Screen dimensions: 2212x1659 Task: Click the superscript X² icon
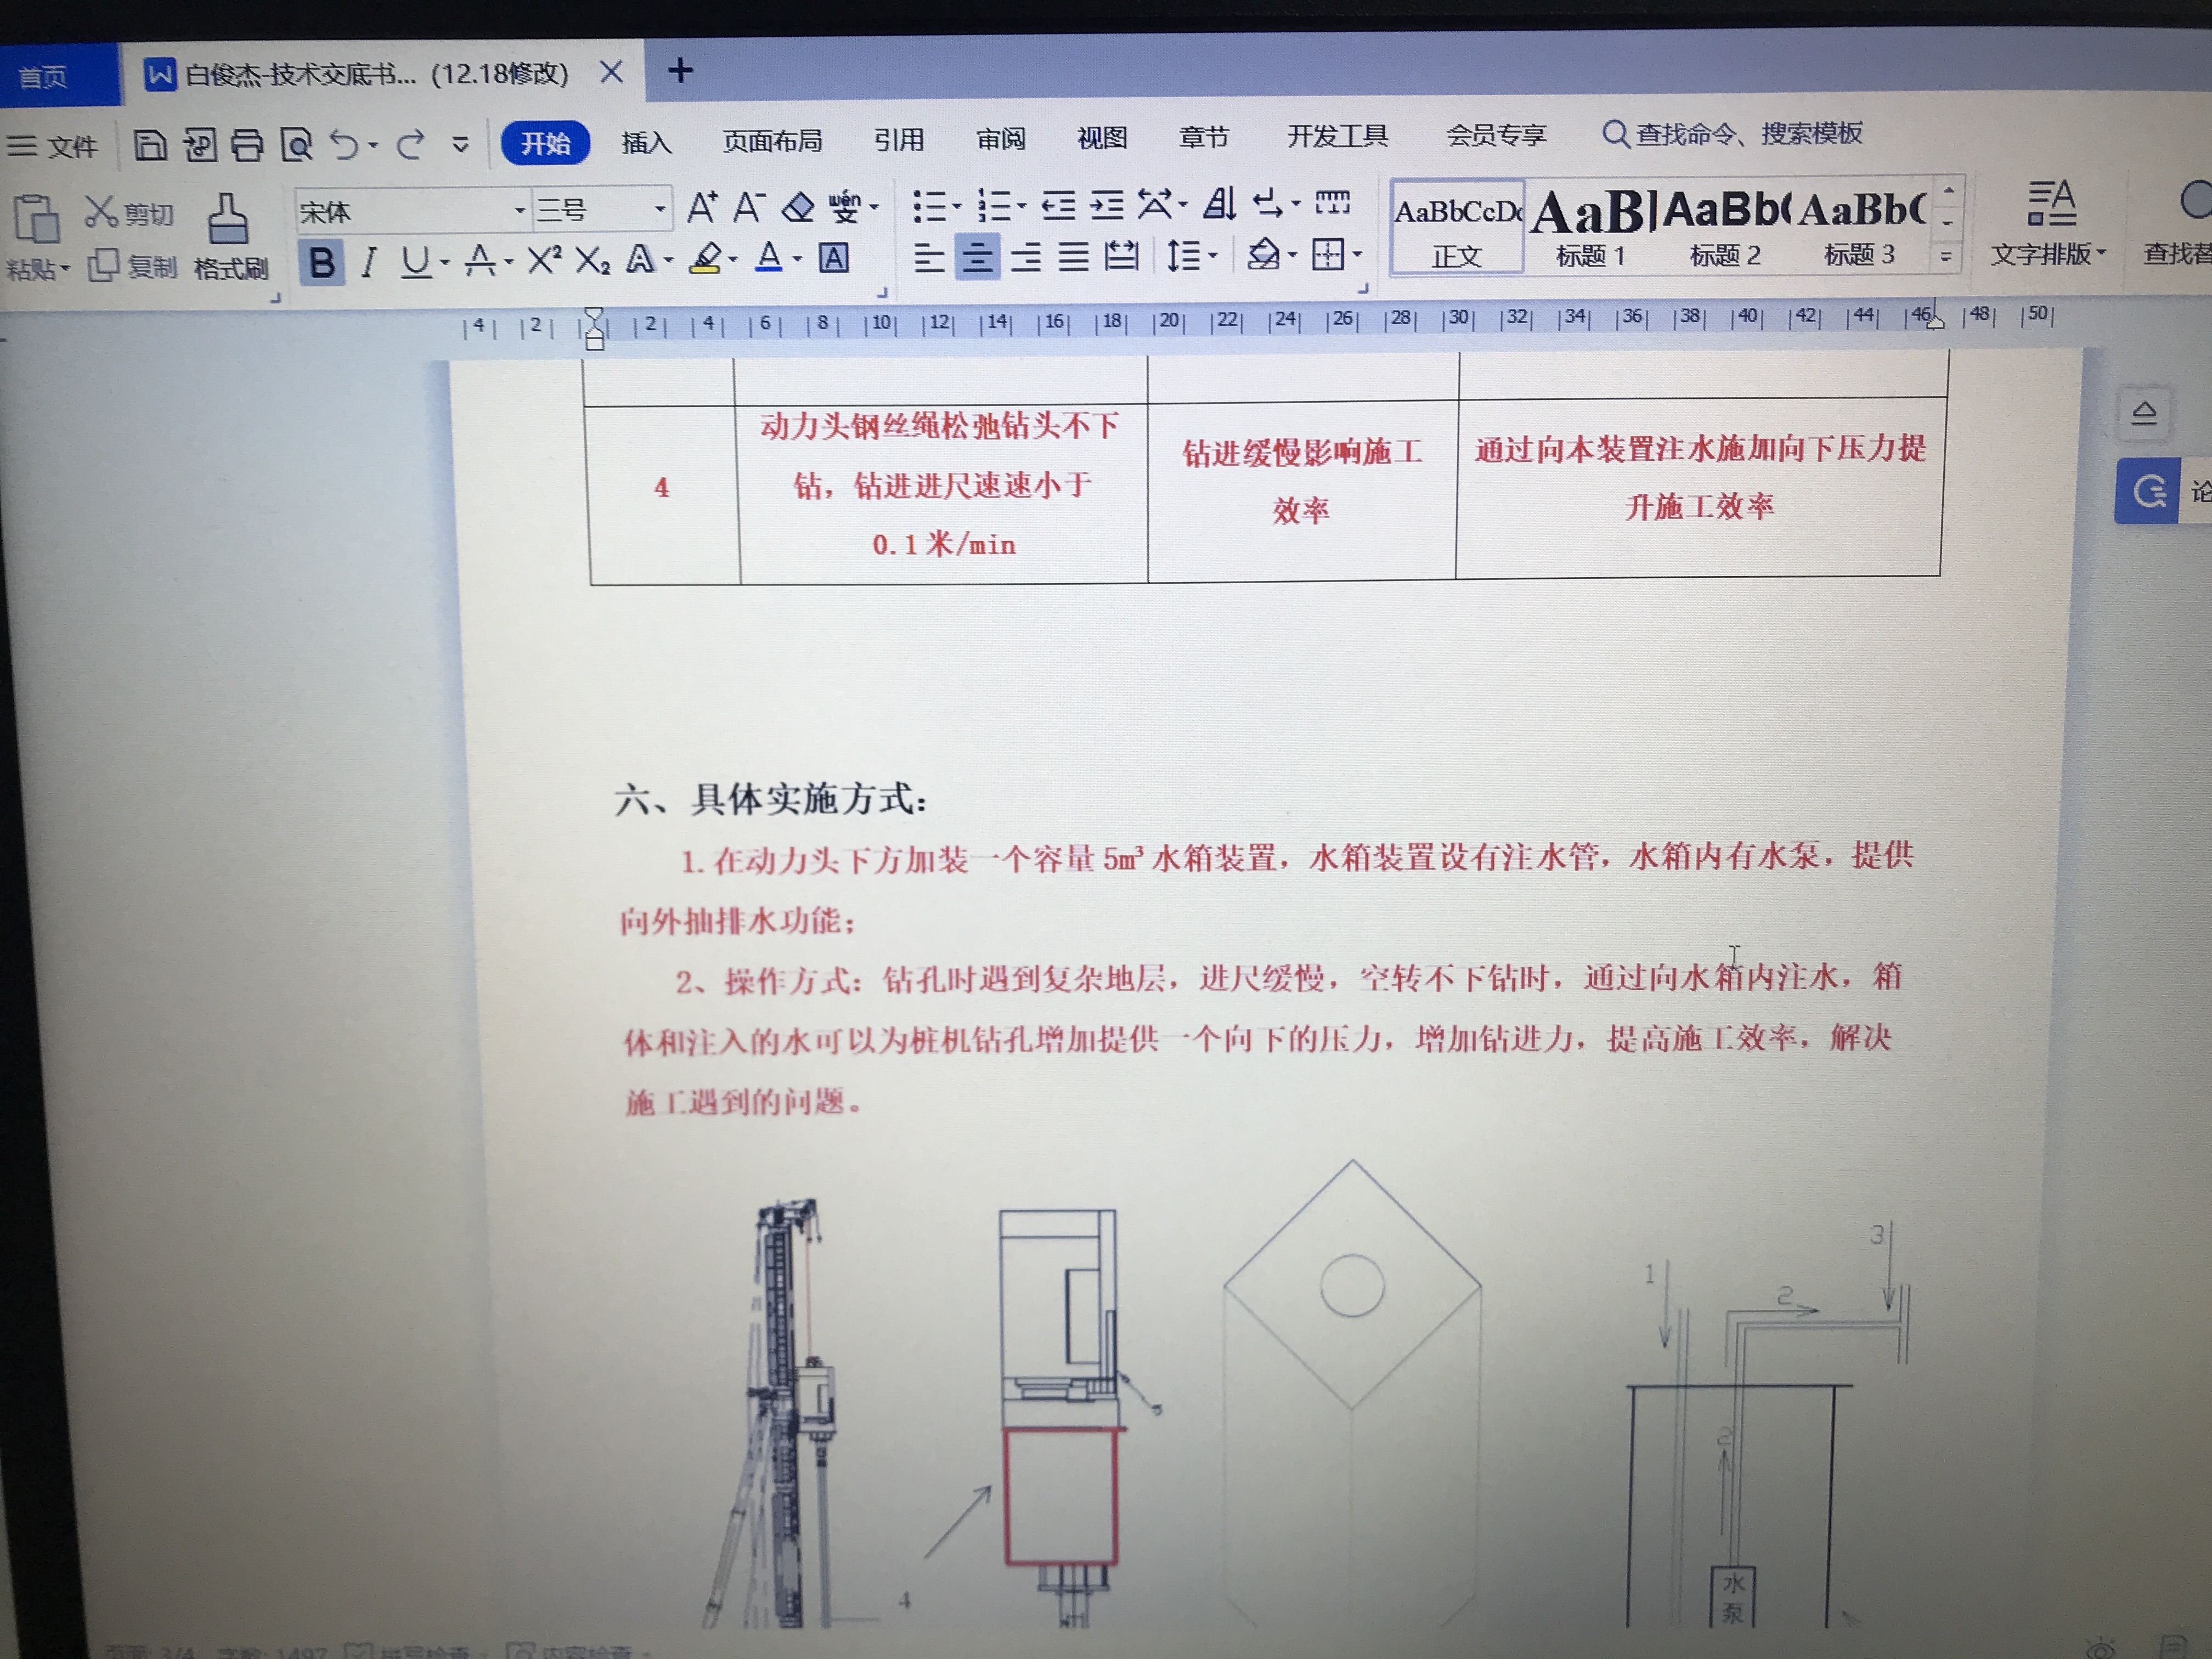coord(544,261)
